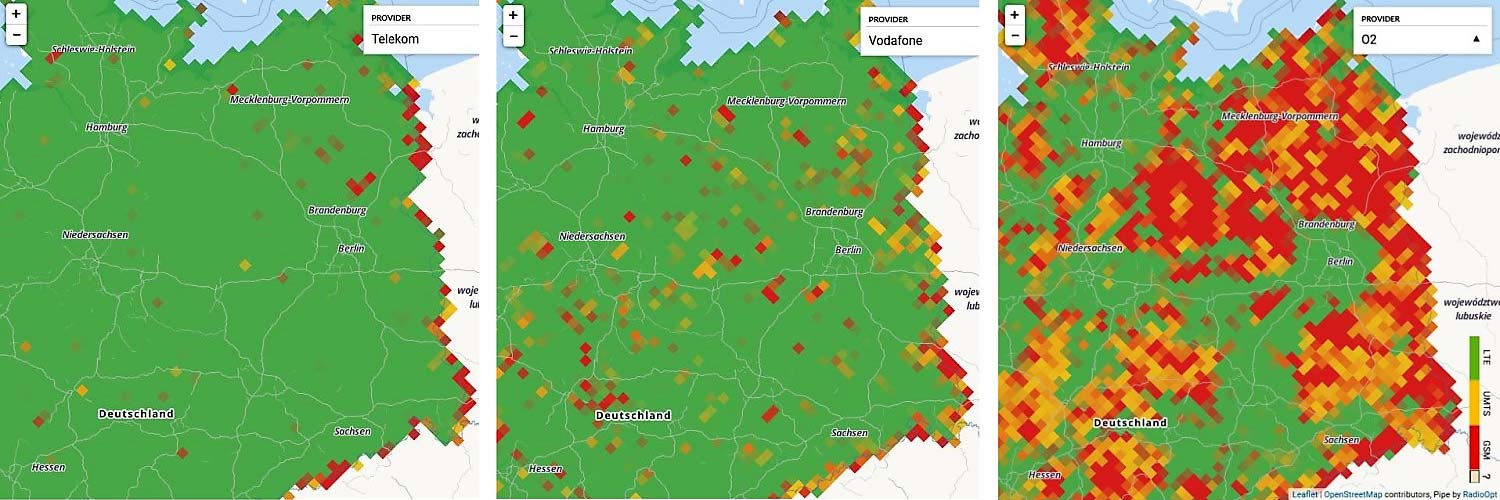Zoom out on the Telekom map
Viewport: 1500px width, 500px height.
coord(16,35)
